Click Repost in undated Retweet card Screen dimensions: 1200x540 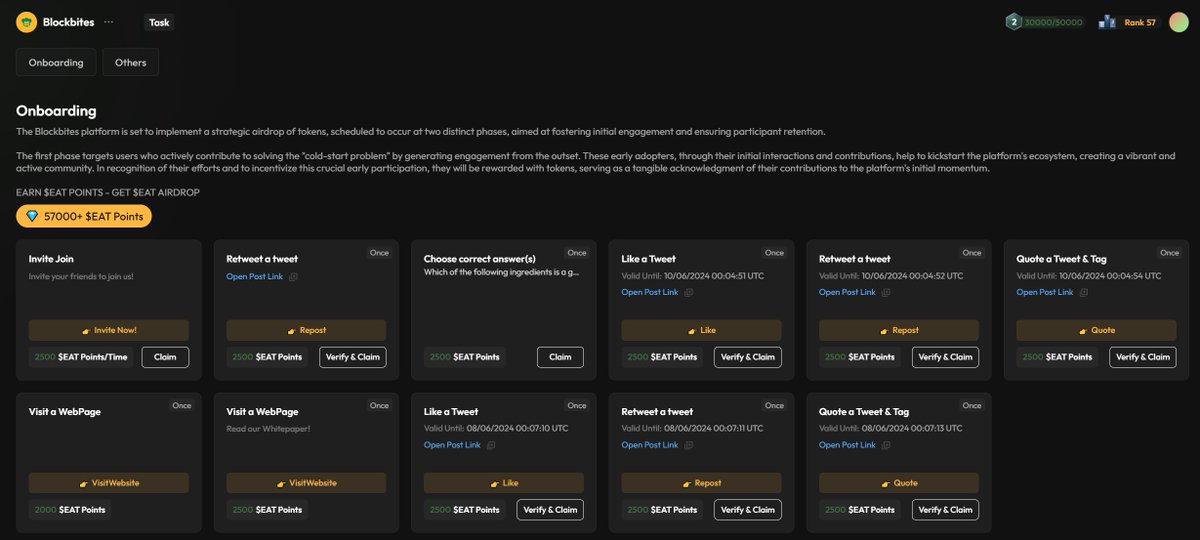306,330
